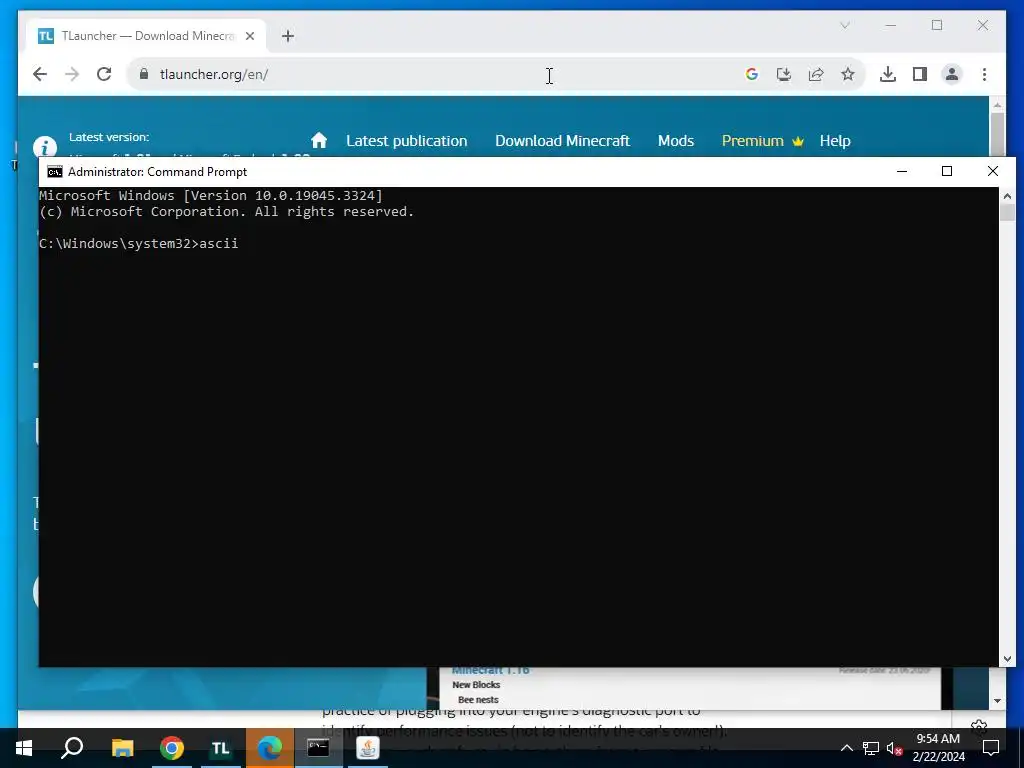Go back with Chrome's back arrow
The image size is (1024, 768).
click(40, 74)
